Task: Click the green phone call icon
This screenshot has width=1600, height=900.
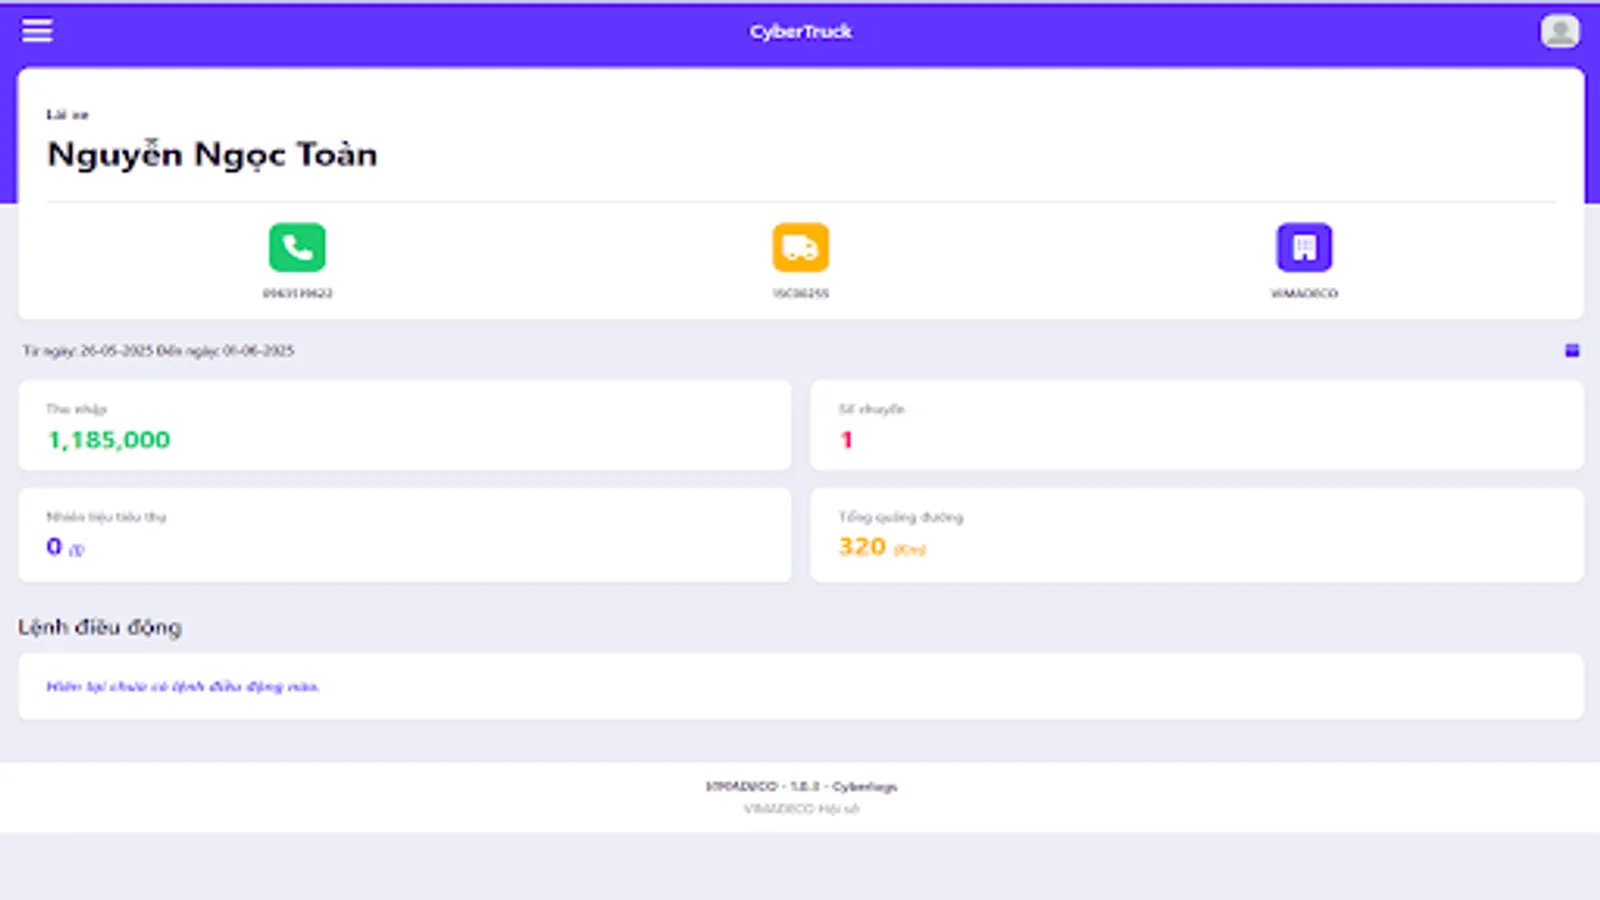Action: point(295,247)
